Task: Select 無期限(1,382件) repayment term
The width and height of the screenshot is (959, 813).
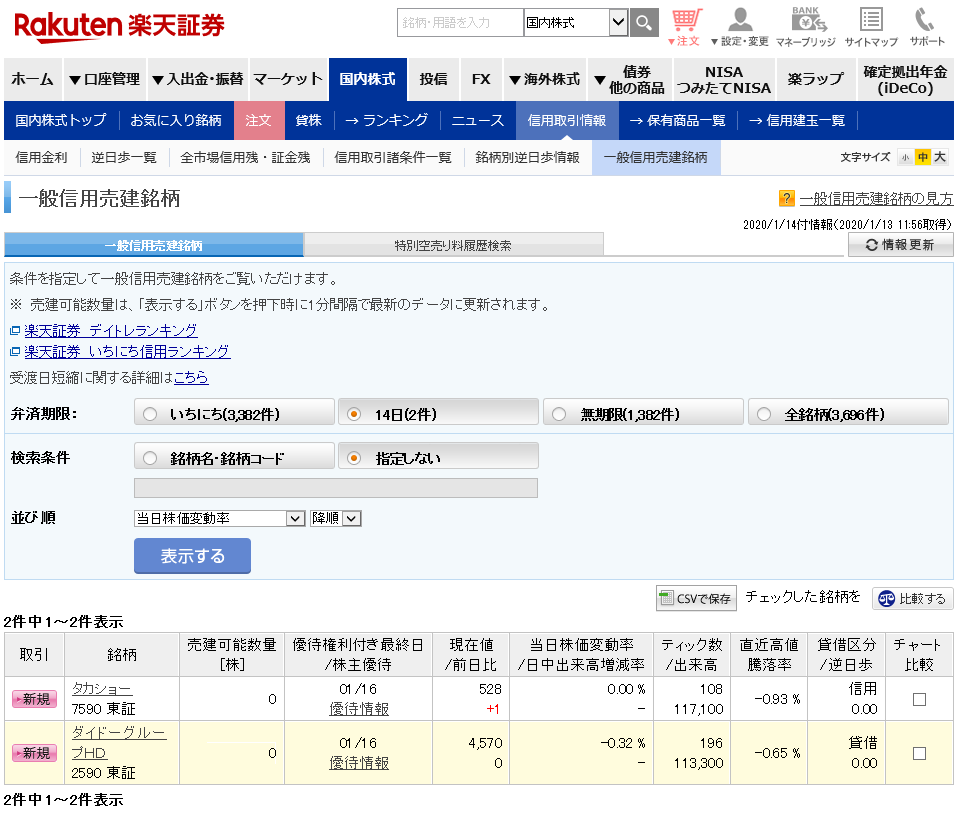Action: [643, 413]
